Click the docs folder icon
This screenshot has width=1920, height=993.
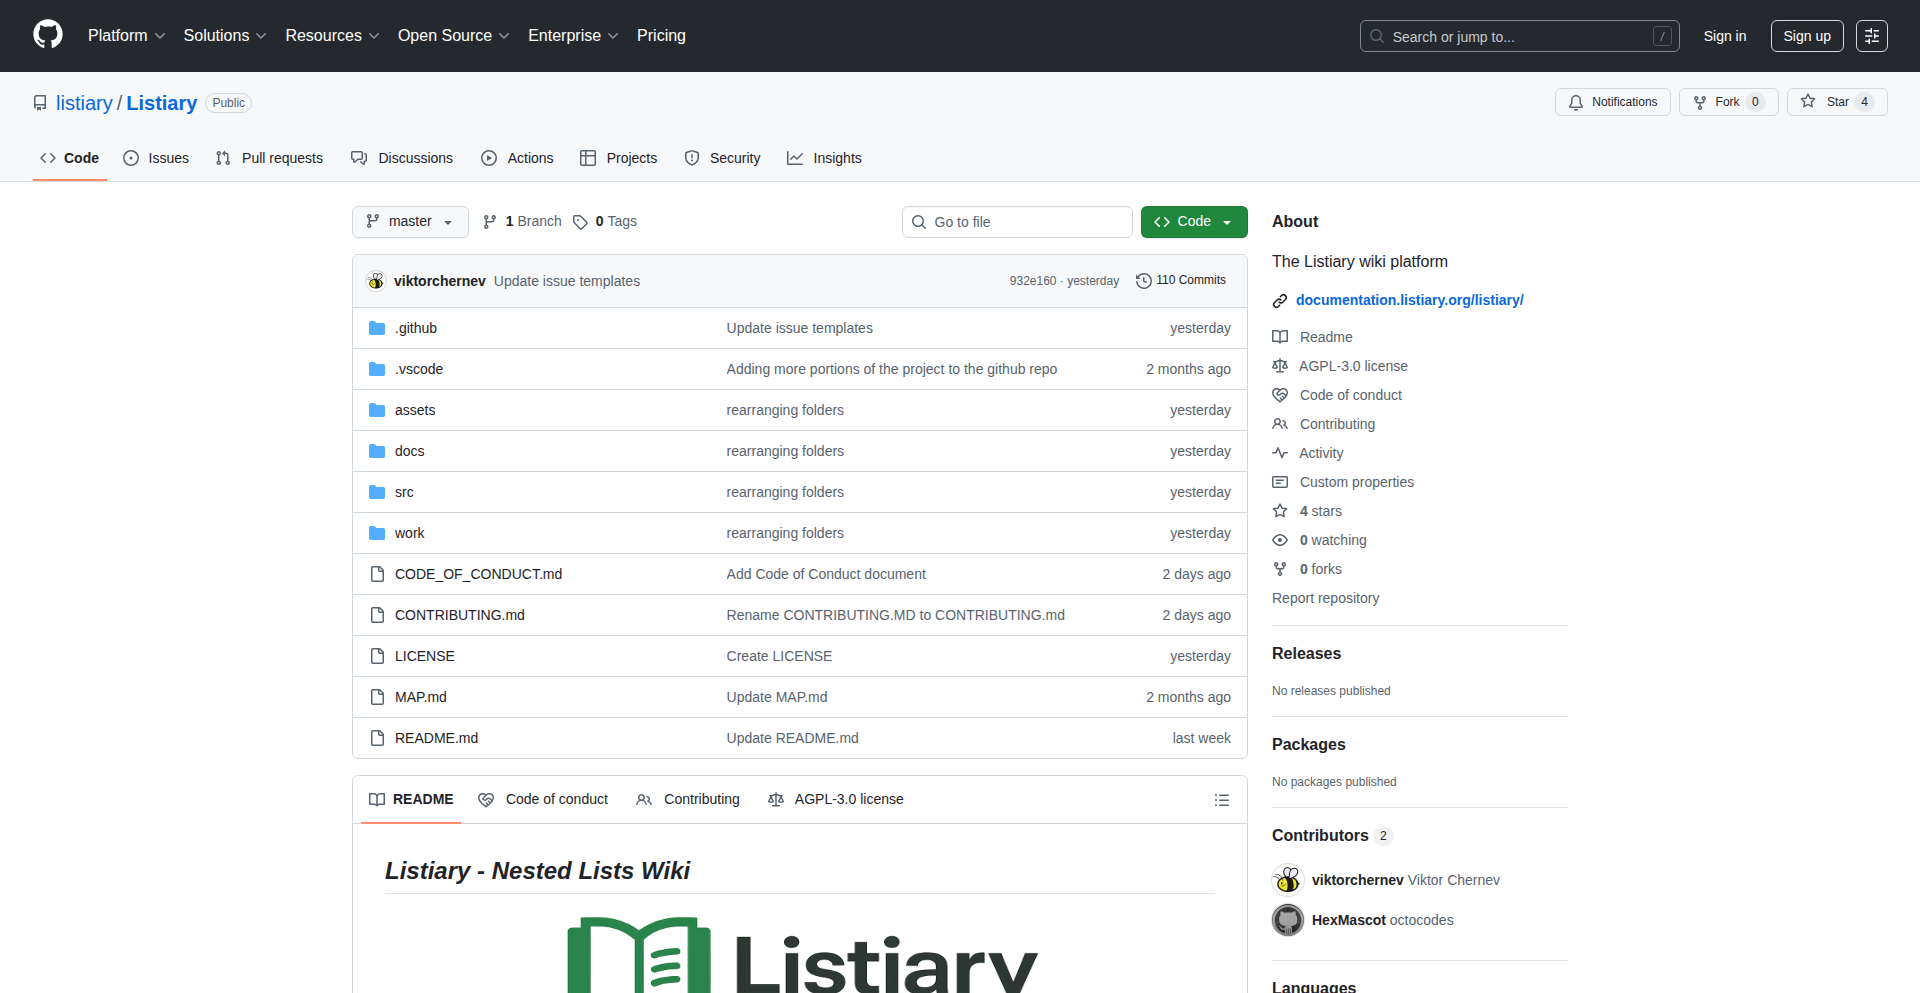(x=377, y=451)
